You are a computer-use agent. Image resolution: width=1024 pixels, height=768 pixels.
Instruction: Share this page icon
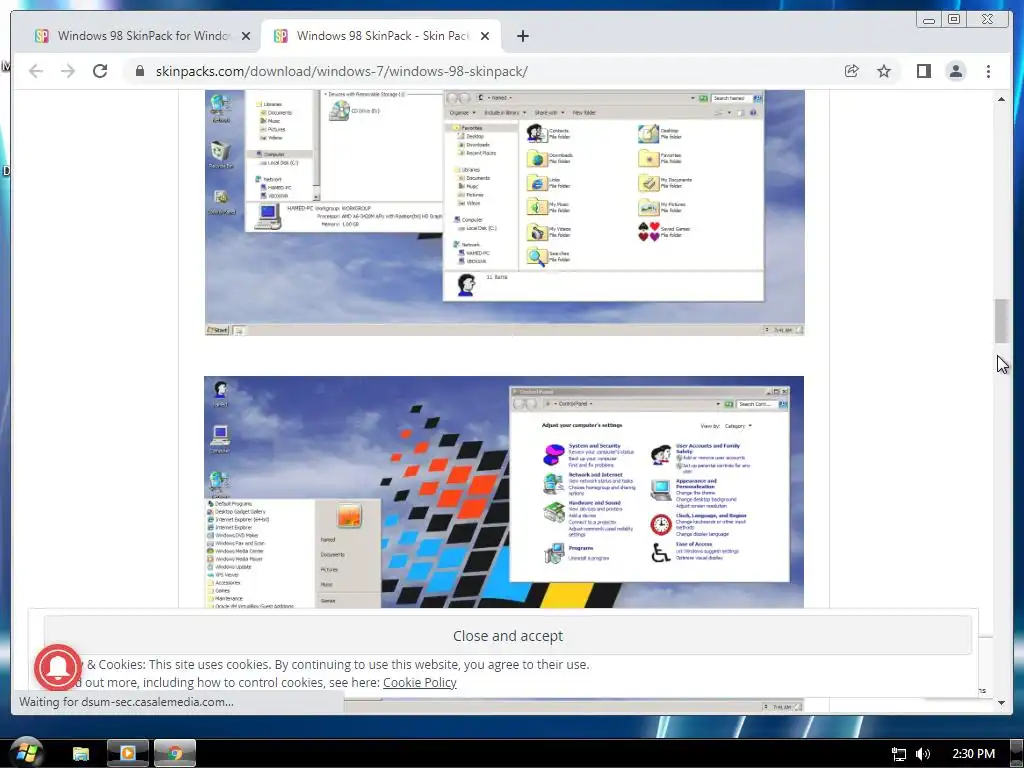(852, 71)
